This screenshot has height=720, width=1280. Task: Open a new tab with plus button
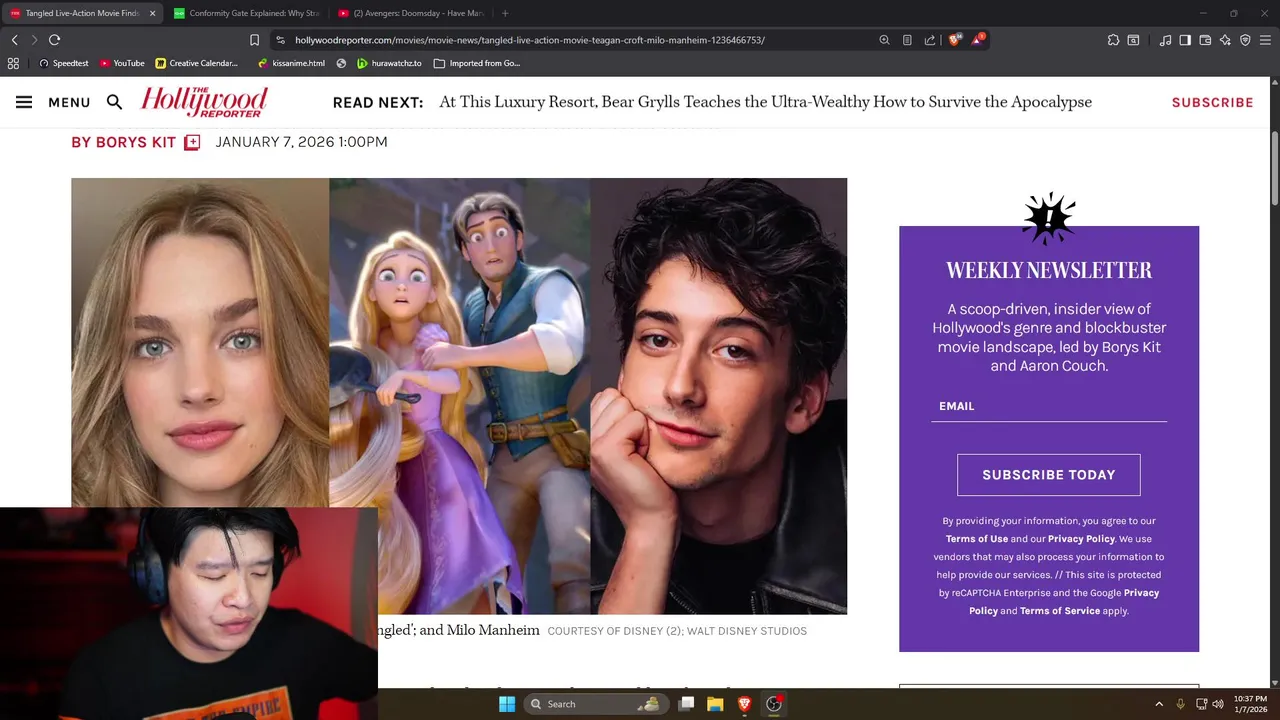click(505, 13)
